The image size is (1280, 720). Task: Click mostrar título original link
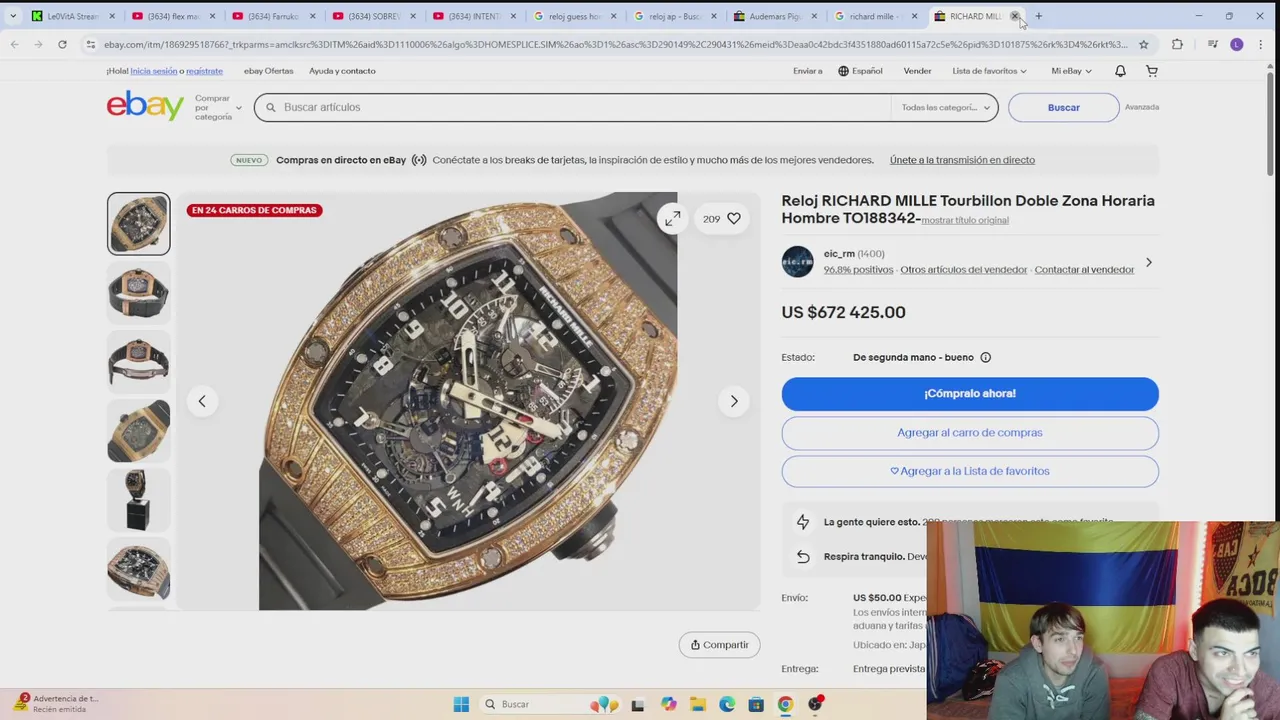(x=965, y=220)
